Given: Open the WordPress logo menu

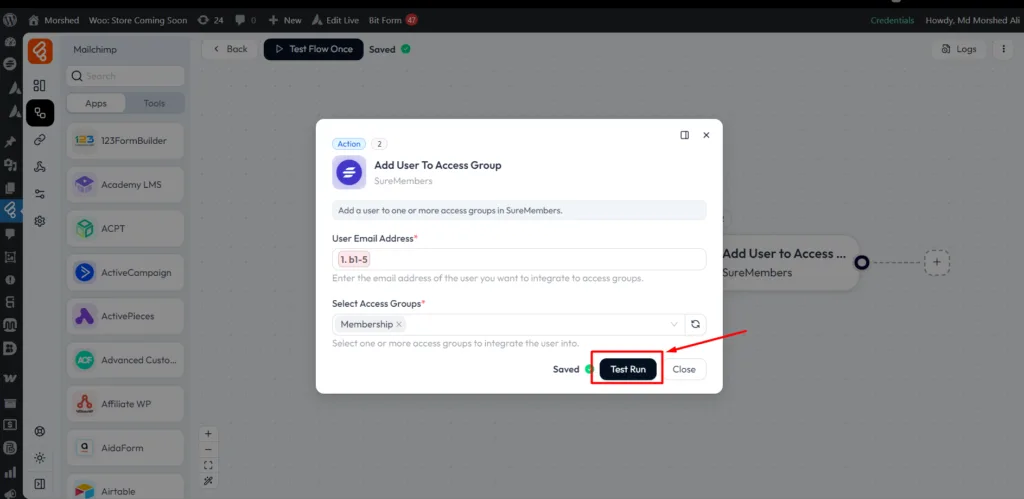Looking at the screenshot, I should 10,20.
